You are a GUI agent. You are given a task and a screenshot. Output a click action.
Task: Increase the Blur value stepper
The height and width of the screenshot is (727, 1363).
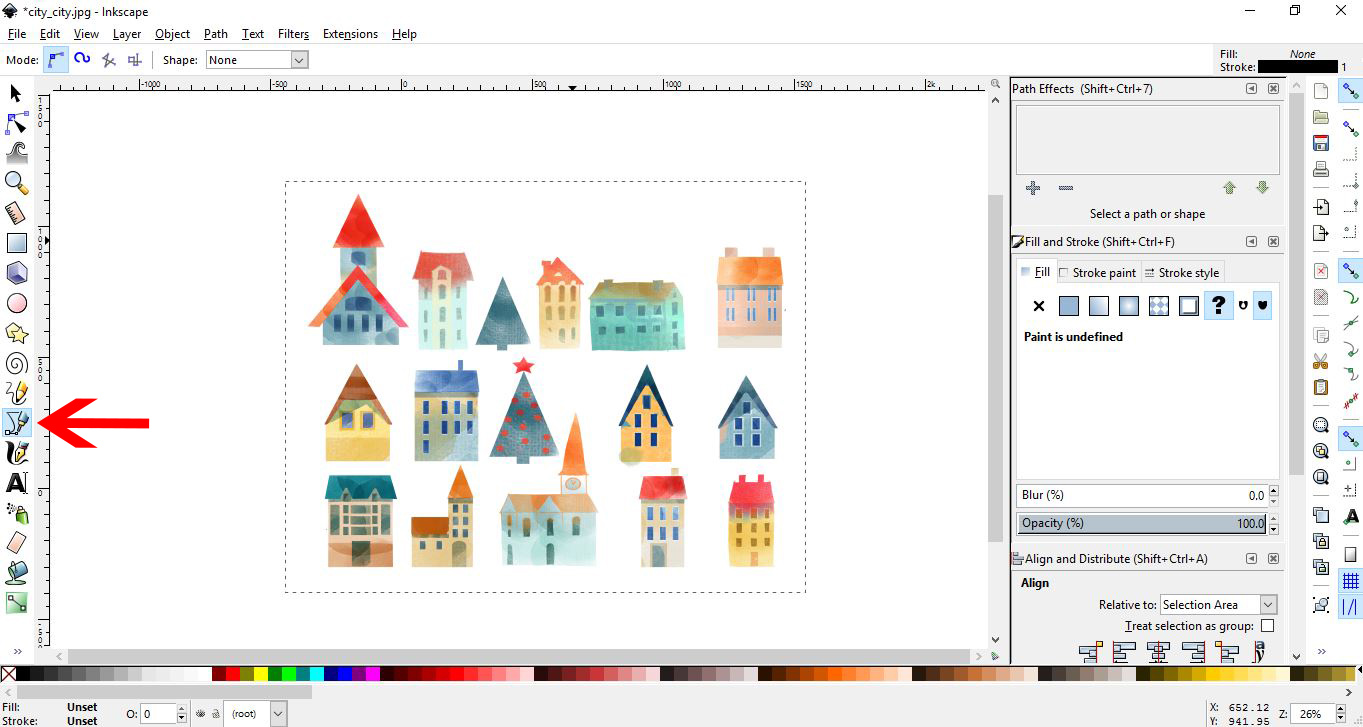point(1273,491)
